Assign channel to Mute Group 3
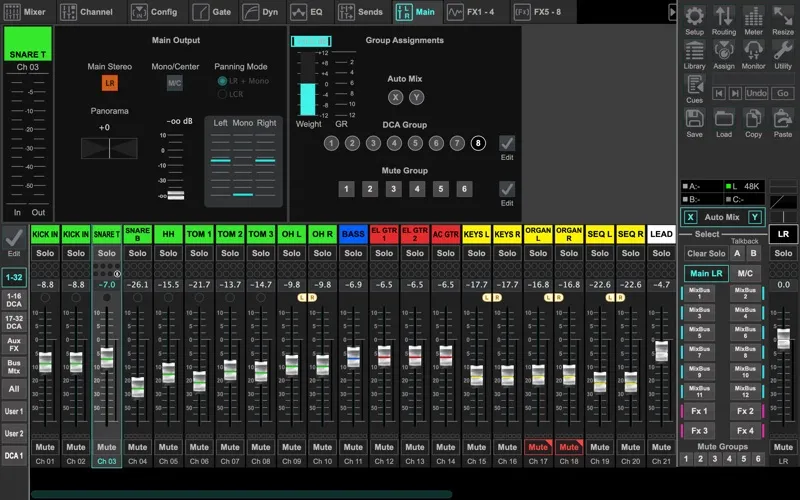 [393, 189]
